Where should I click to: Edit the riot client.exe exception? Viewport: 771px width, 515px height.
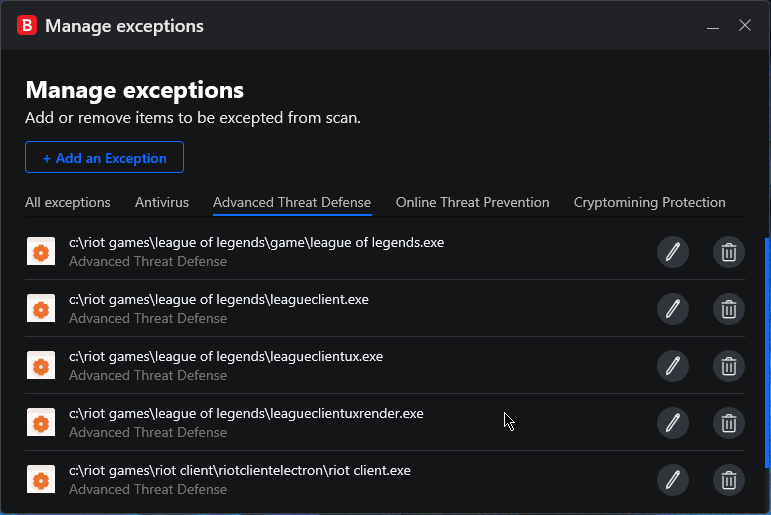point(673,480)
